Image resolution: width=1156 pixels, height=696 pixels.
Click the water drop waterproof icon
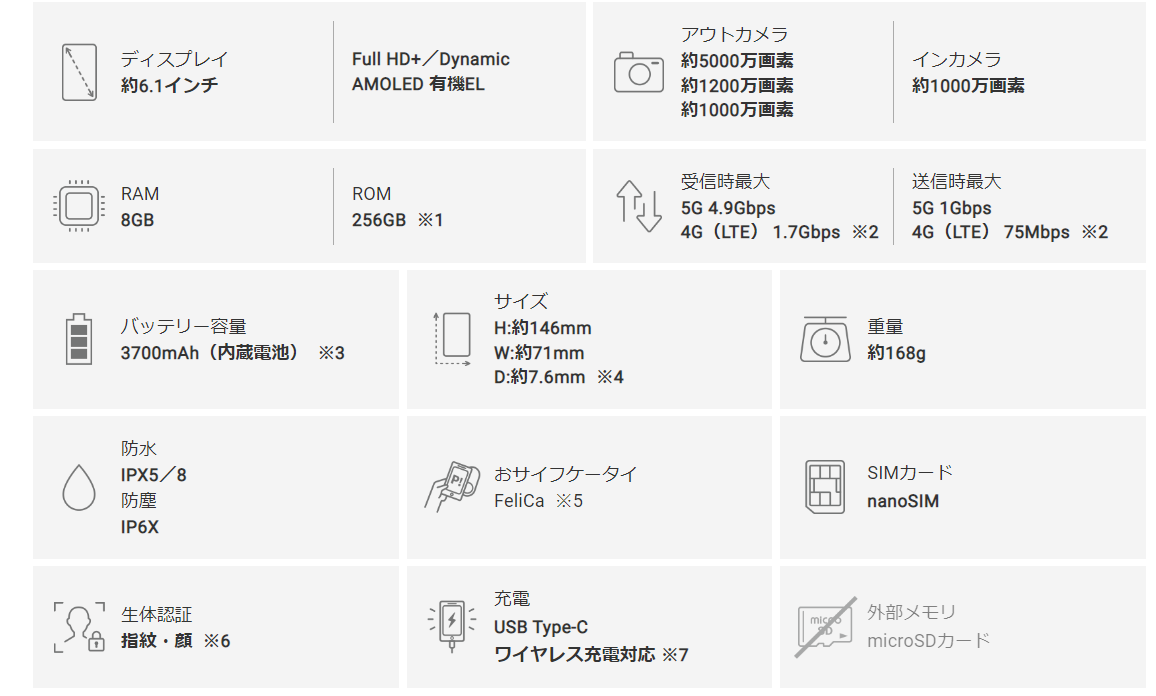coord(79,487)
